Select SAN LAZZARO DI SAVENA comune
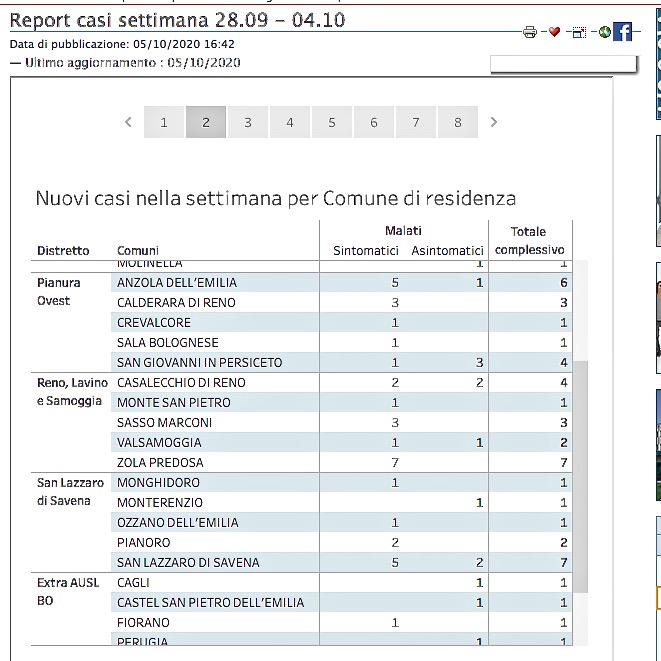Viewport: 661px width, 661px height. click(188, 563)
